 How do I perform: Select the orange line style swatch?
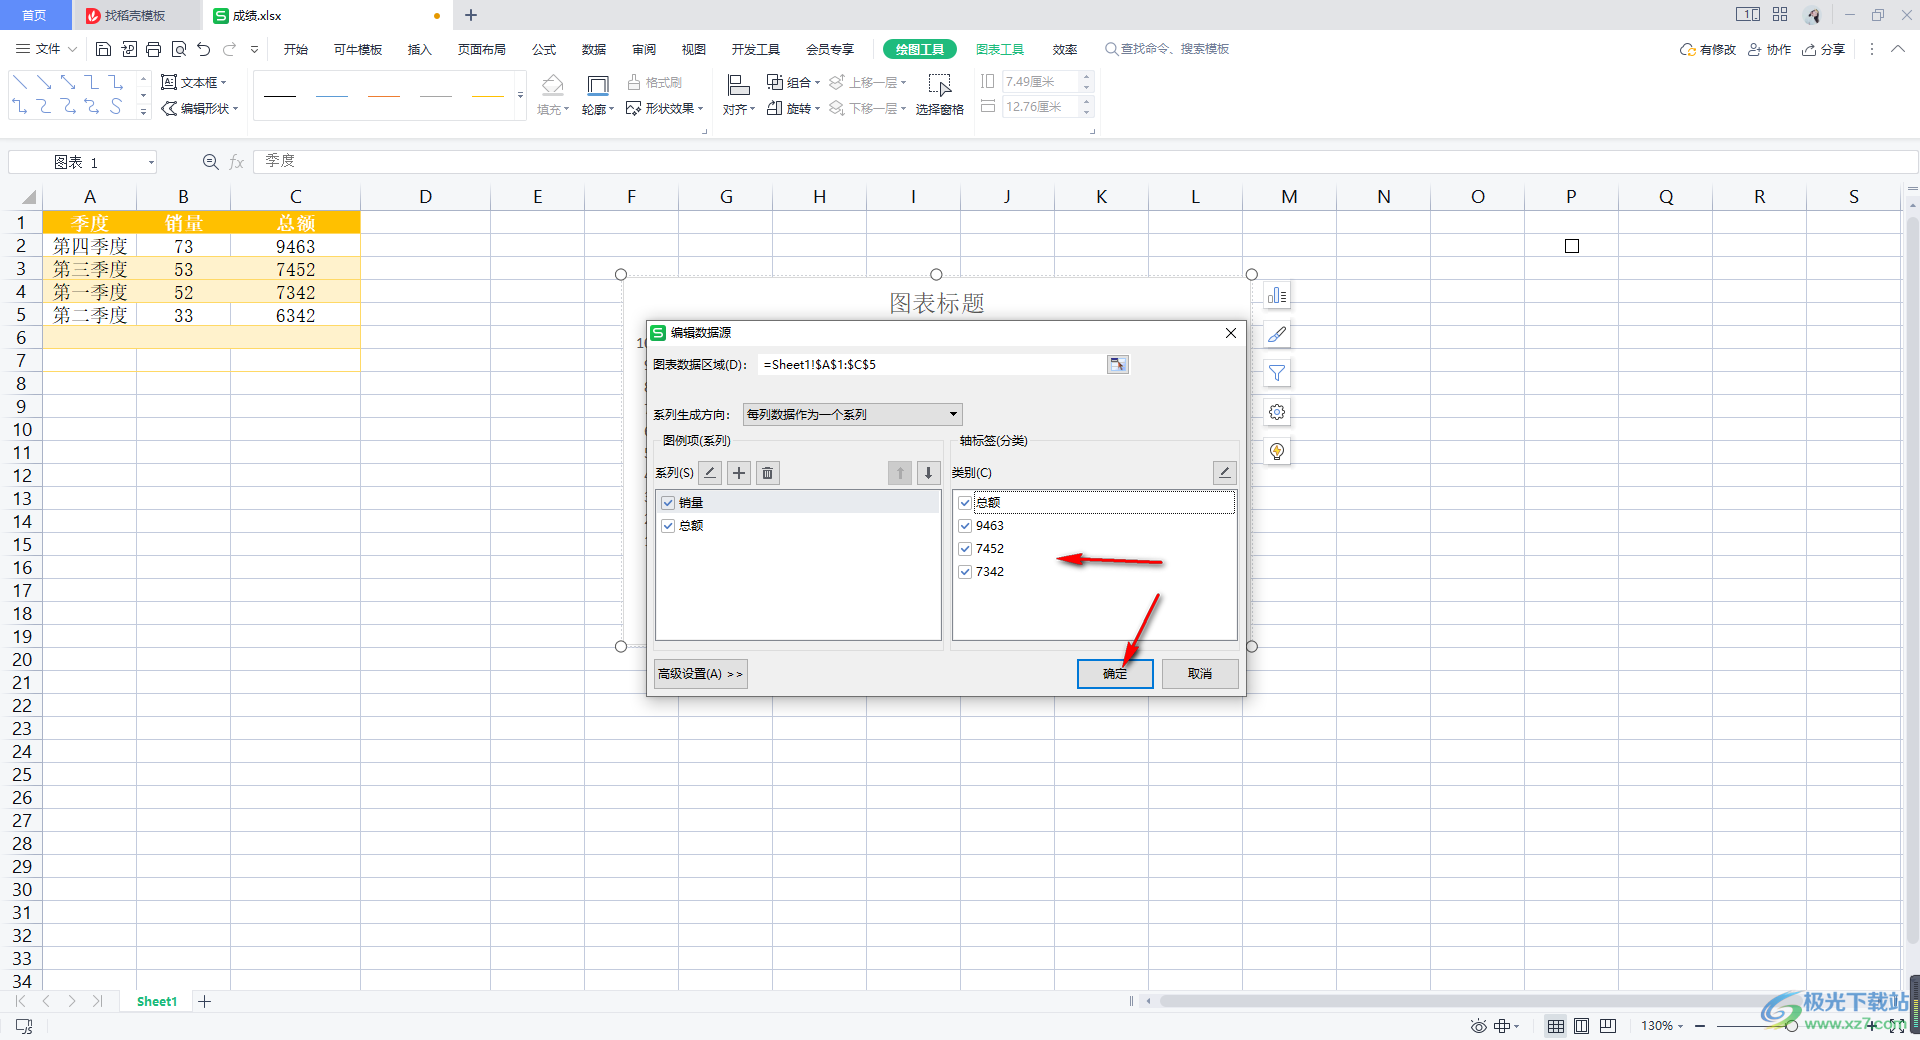[384, 96]
